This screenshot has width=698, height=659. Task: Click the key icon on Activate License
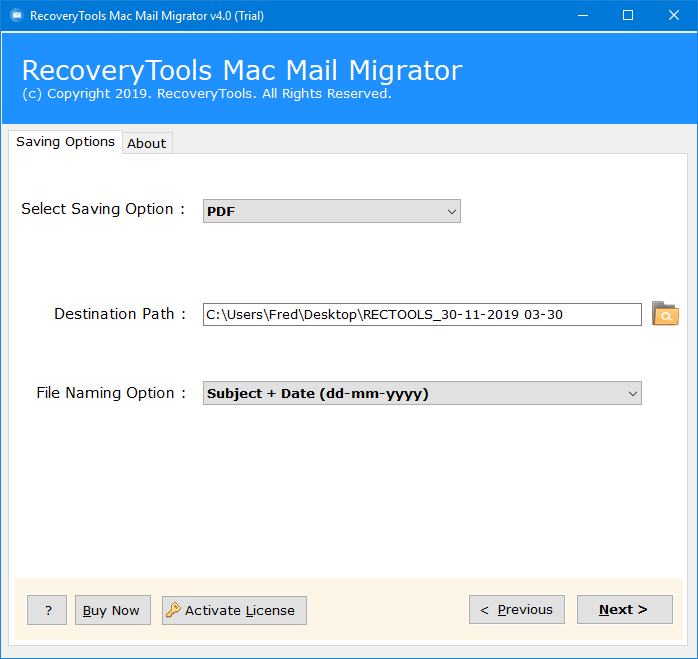pyautogui.click(x=173, y=610)
